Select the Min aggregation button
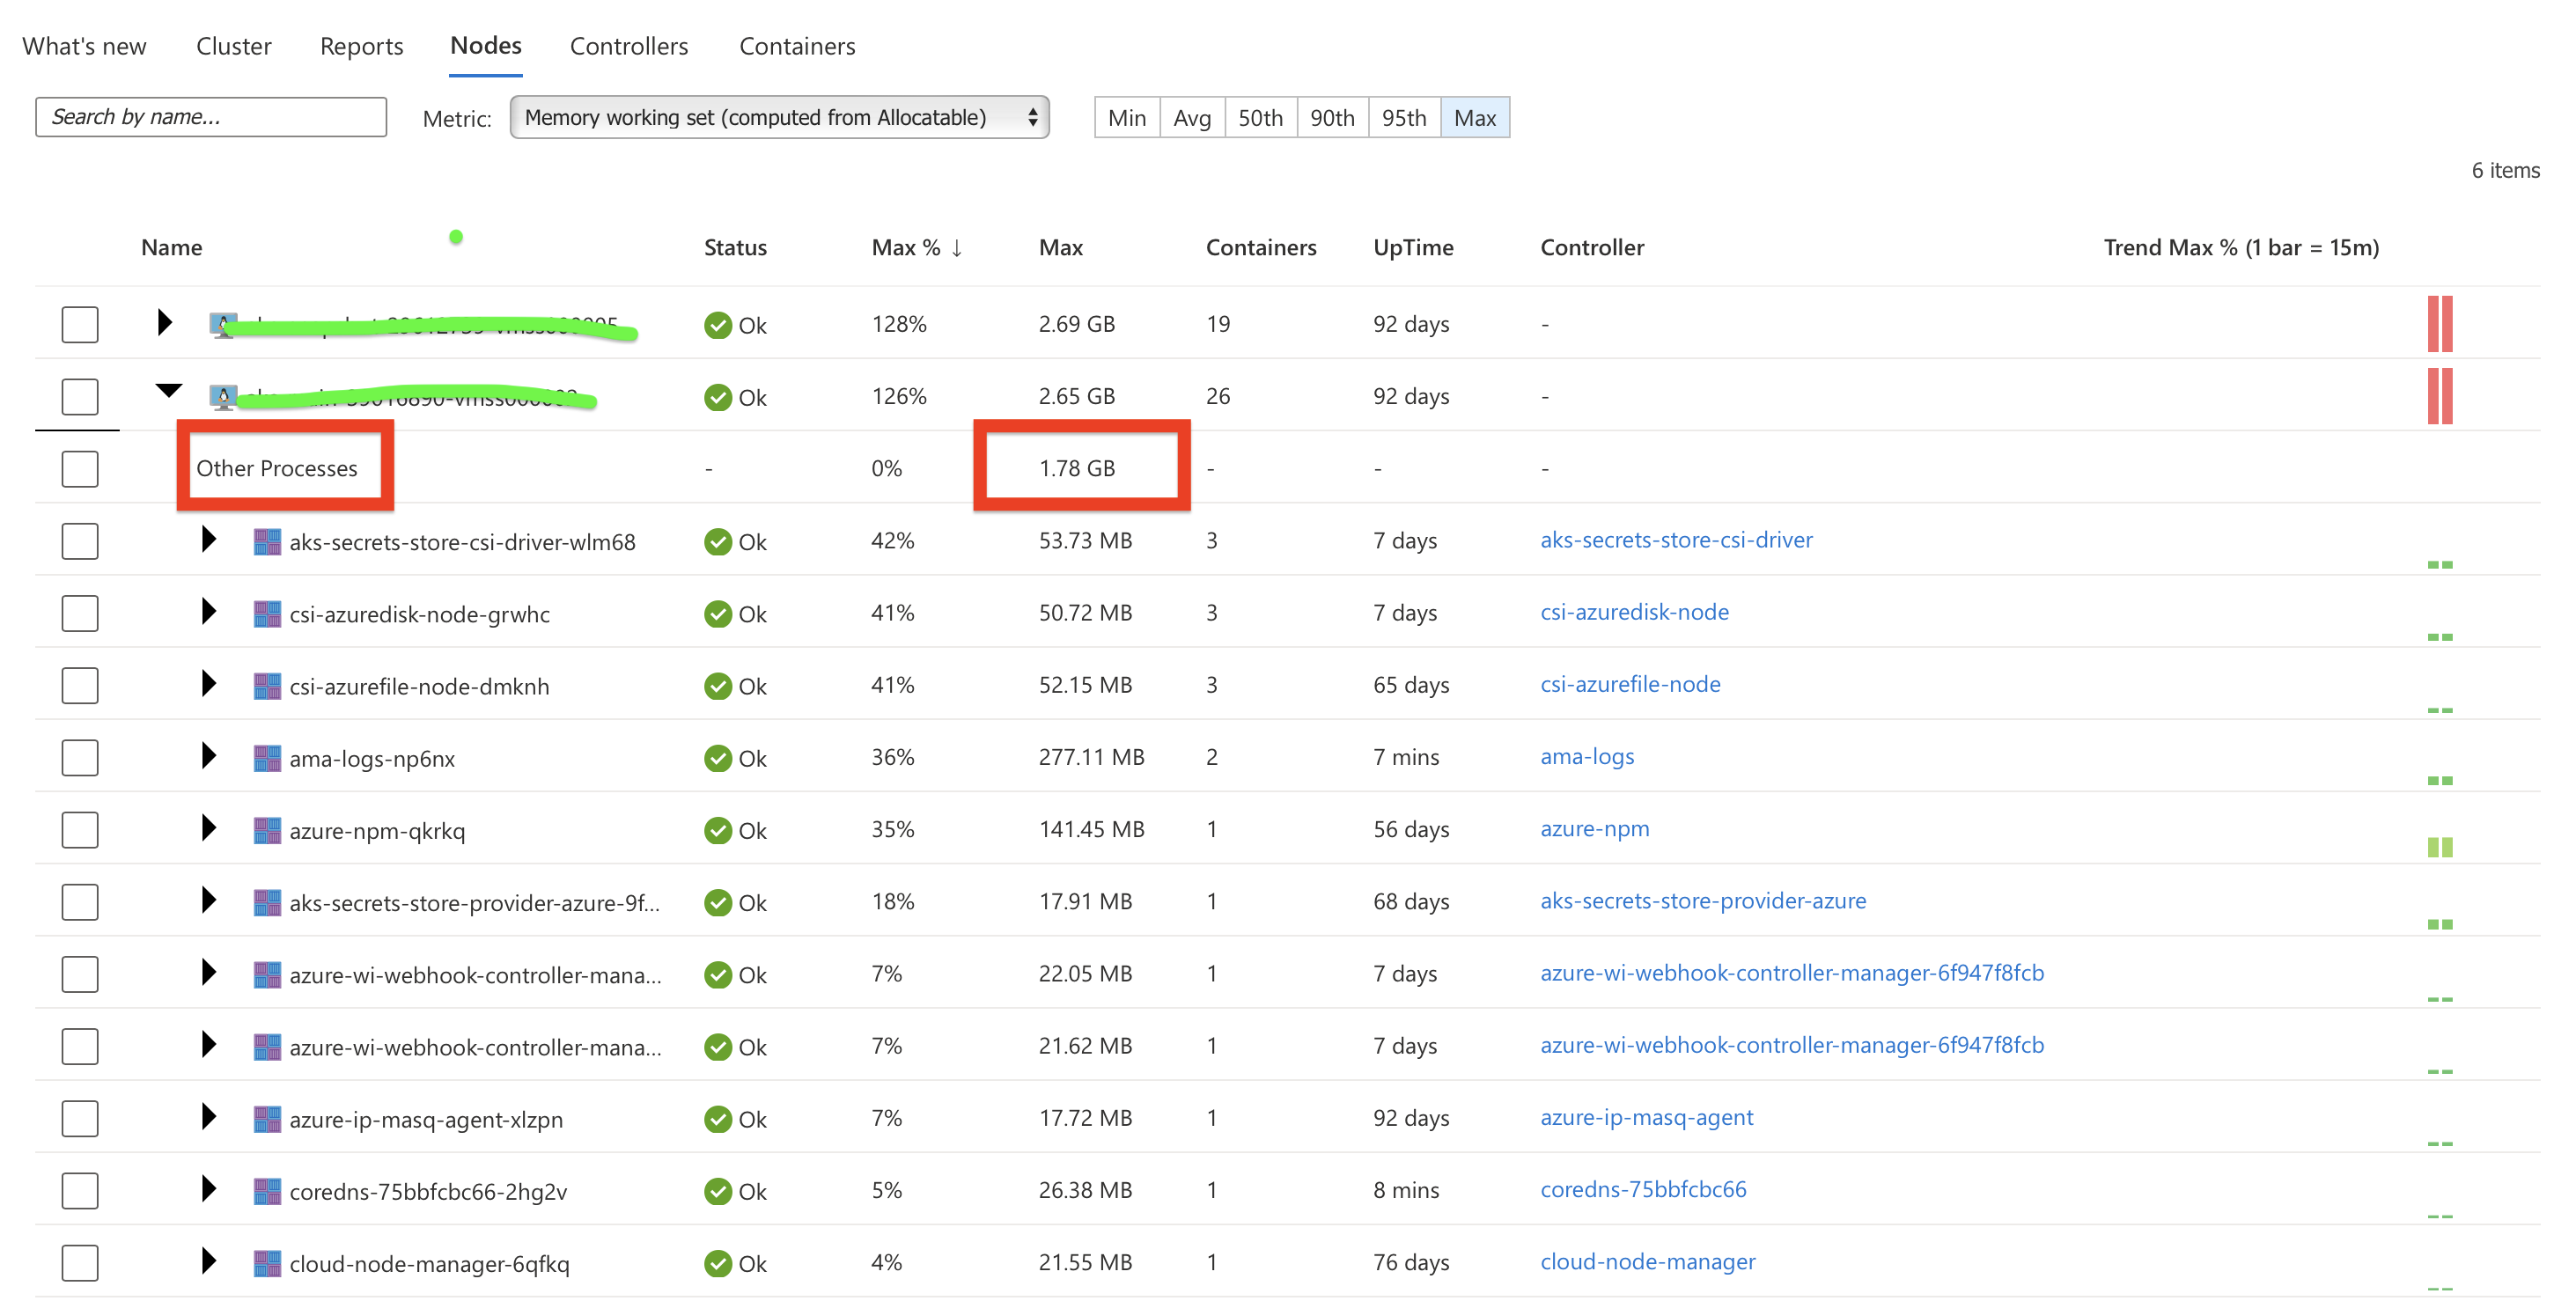Image resolution: width=2576 pixels, height=1301 pixels. pyautogui.click(x=1127, y=117)
